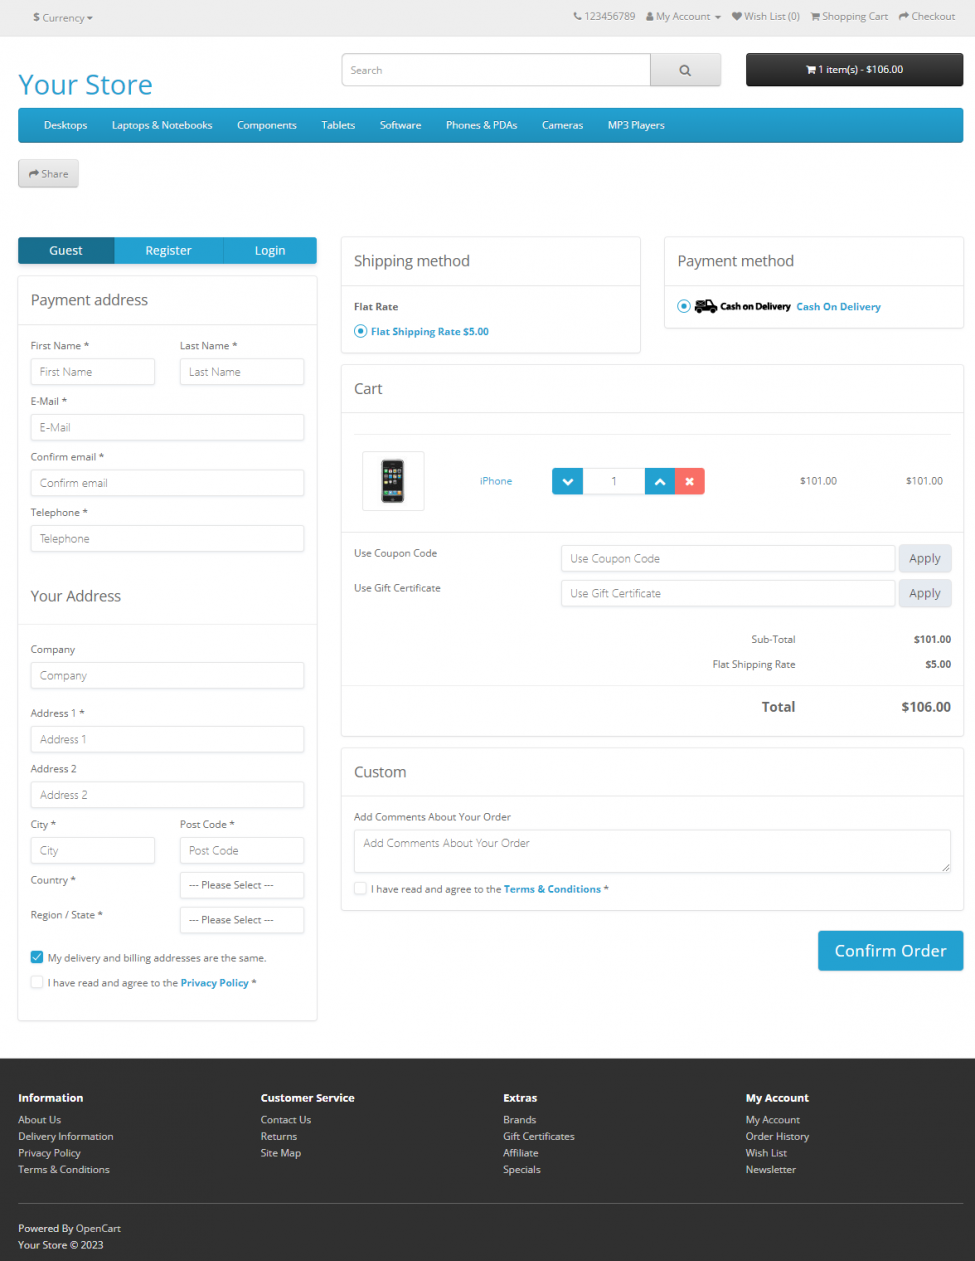Uncheck delivery and billing addresses are the same
Viewport: 975px width, 1261px height.
click(x=36, y=956)
